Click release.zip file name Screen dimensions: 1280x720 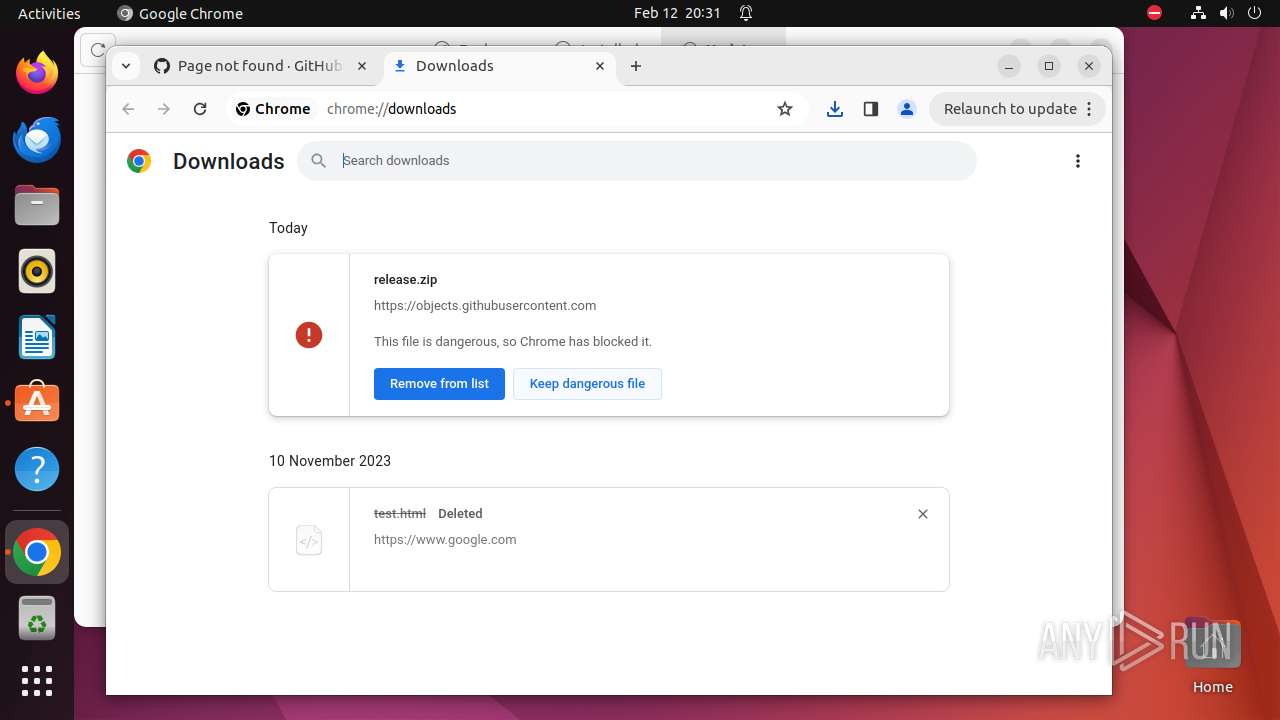(405, 280)
